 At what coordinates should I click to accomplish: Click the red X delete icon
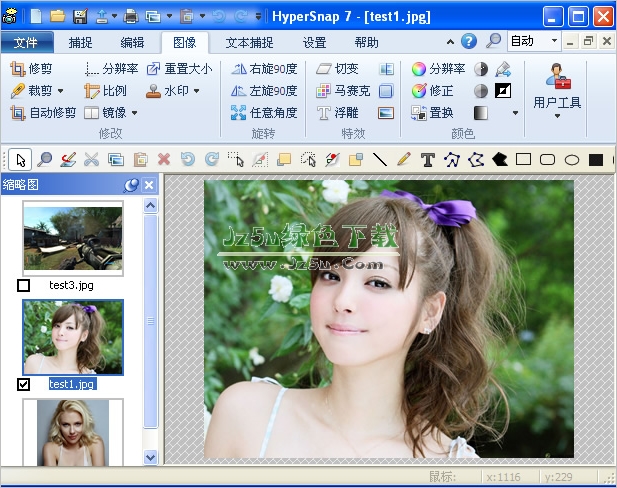coord(164,159)
